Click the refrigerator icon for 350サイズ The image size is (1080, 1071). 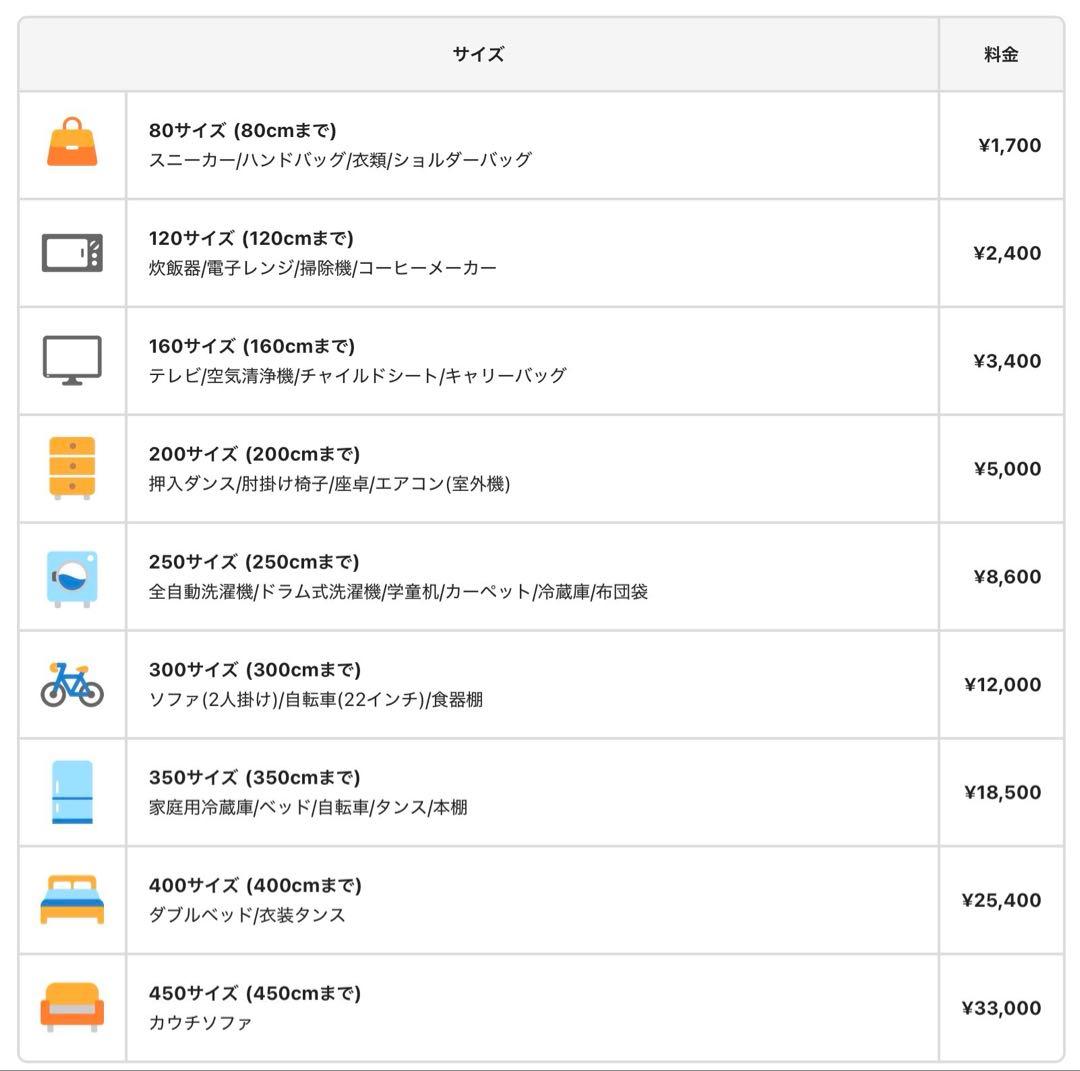pos(70,792)
